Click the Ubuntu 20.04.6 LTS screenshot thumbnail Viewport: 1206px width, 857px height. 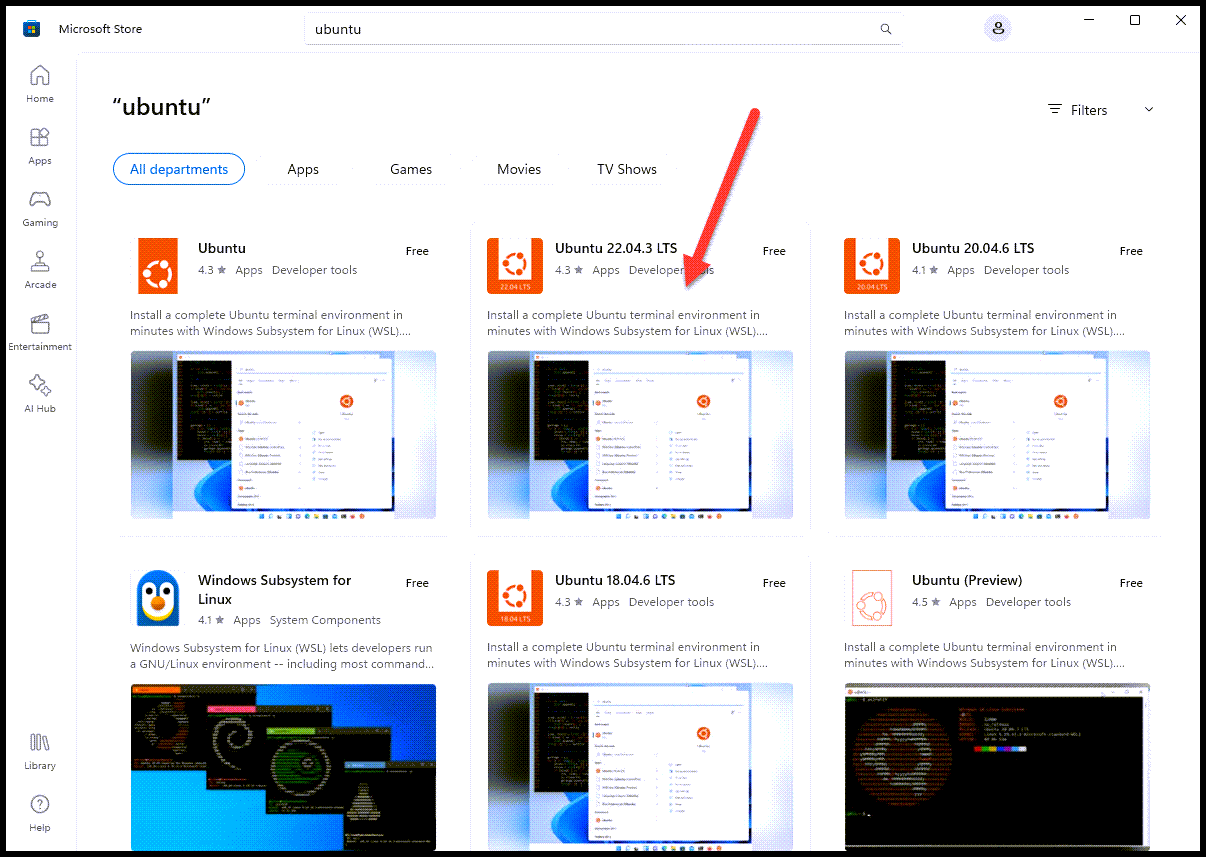tap(997, 434)
